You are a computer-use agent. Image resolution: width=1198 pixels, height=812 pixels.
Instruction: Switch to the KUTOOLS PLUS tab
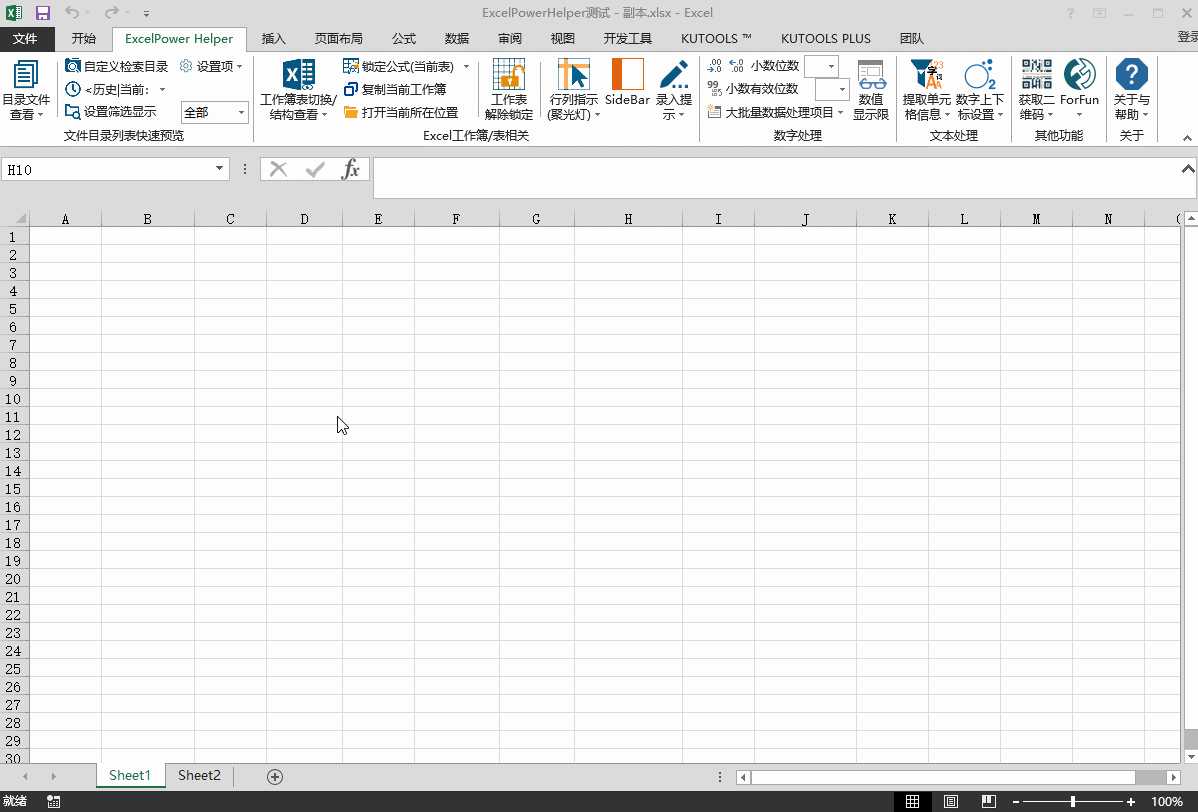click(x=825, y=38)
